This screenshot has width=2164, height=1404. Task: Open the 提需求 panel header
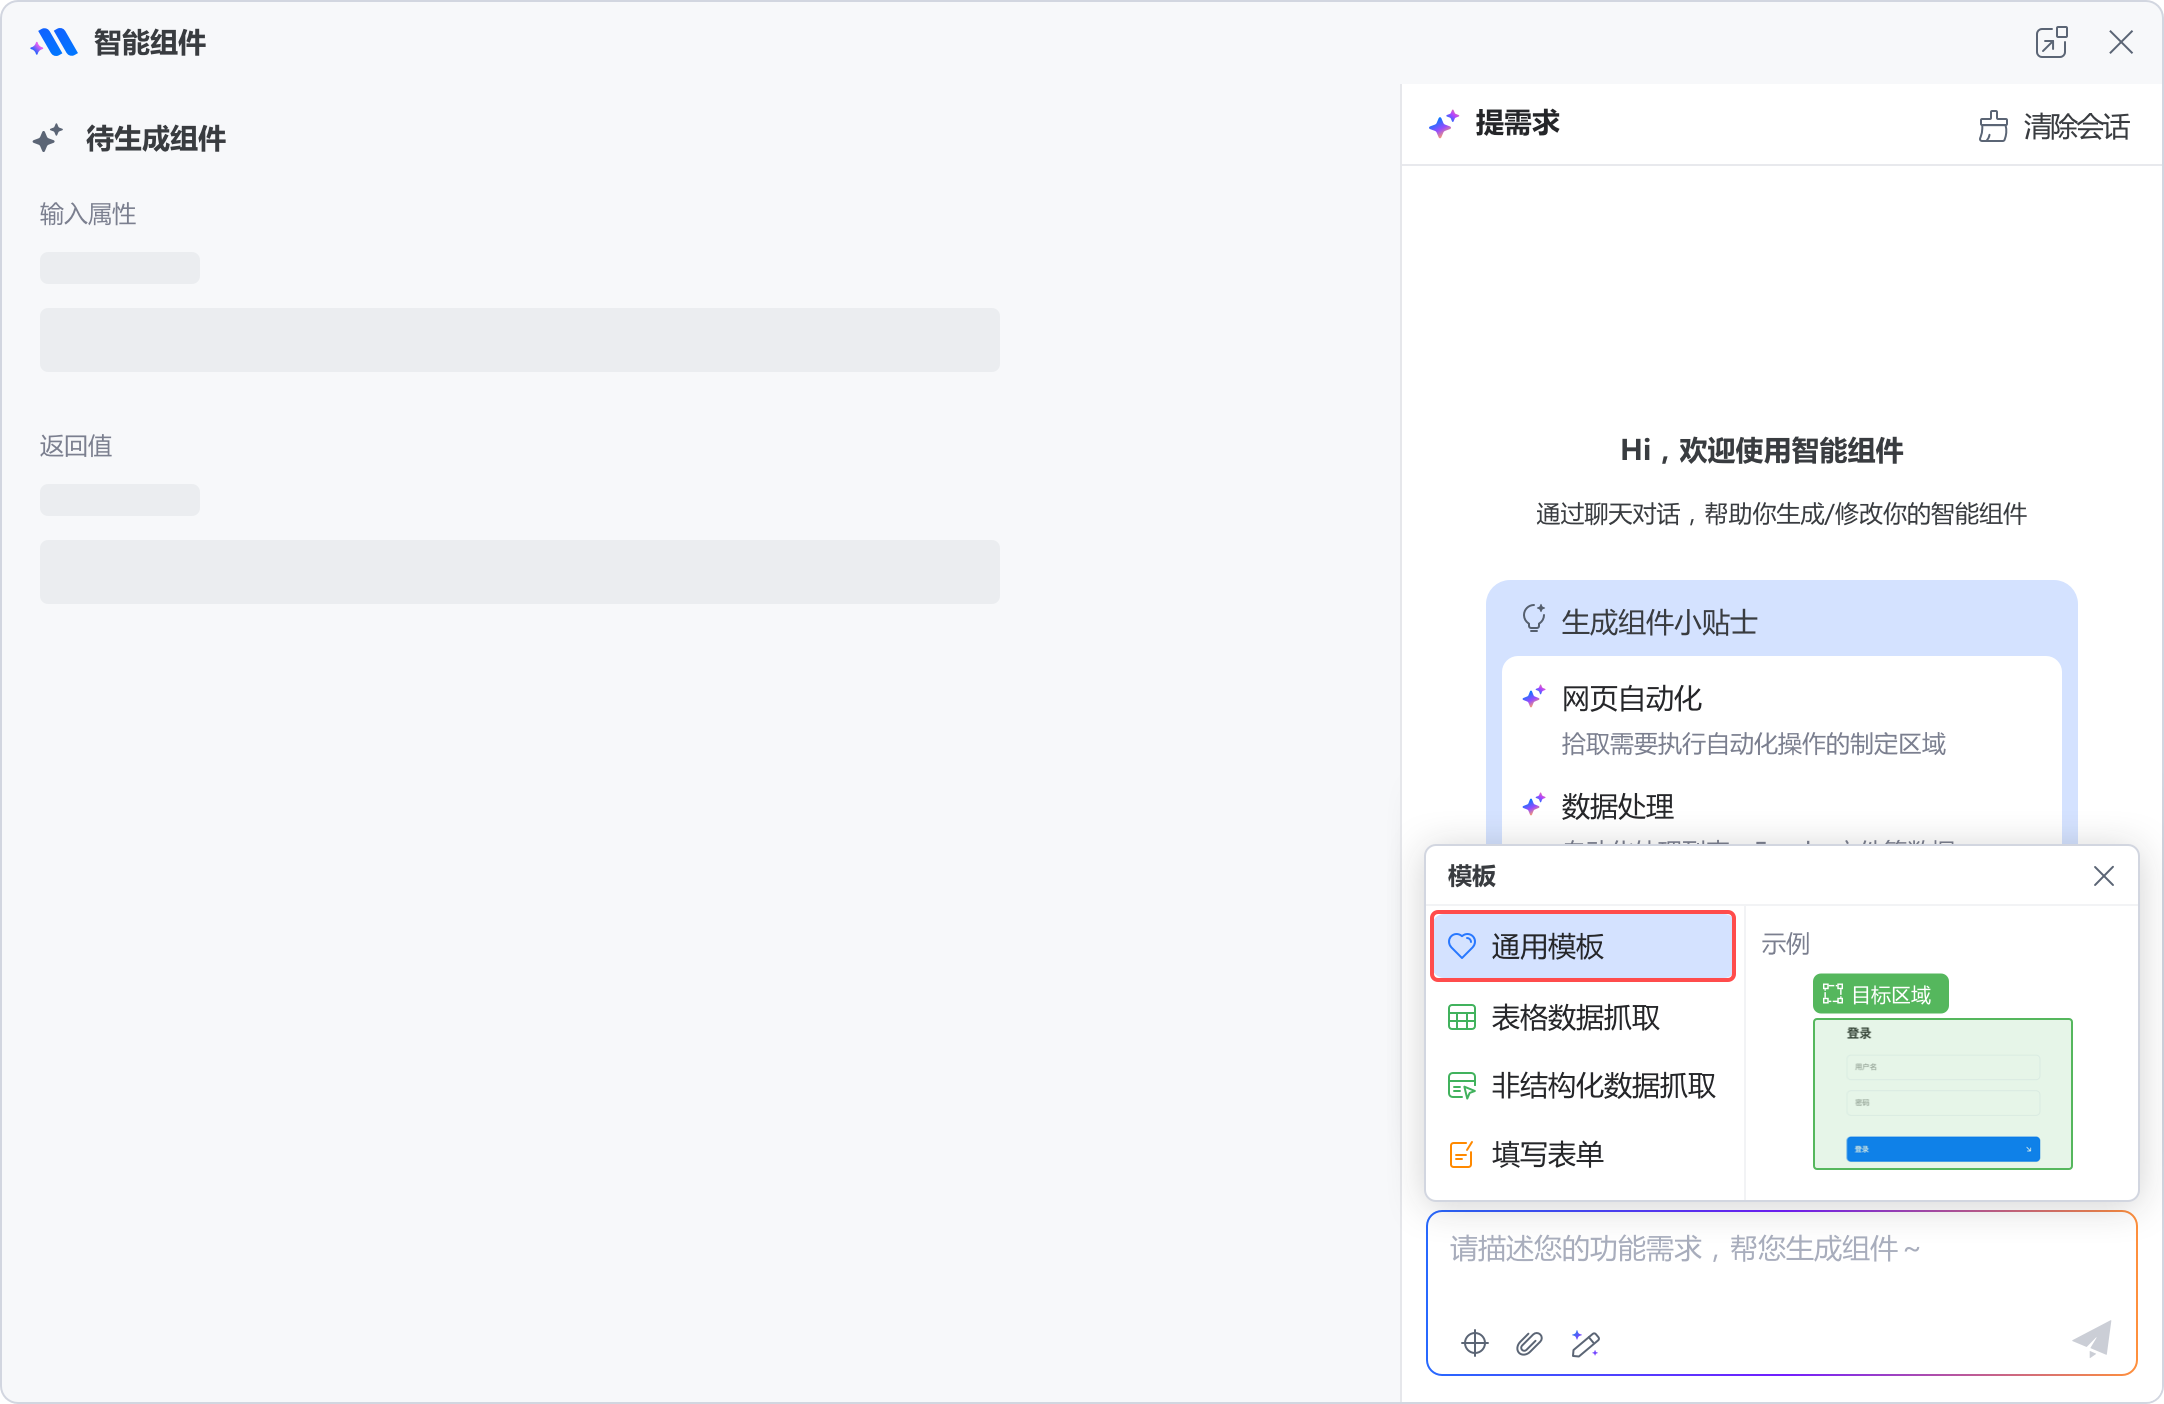click(x=1515, y=122)
